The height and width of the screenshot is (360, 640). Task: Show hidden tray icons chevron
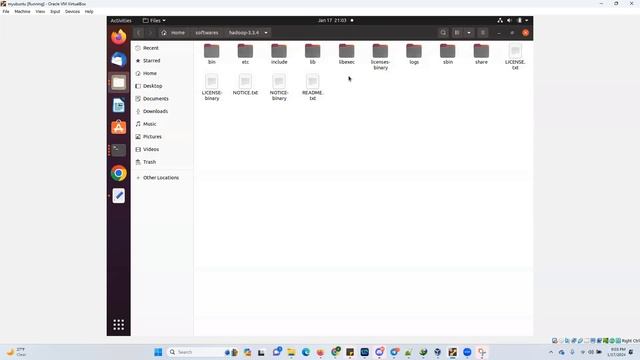pyautogui.click(x=551, y=352)
